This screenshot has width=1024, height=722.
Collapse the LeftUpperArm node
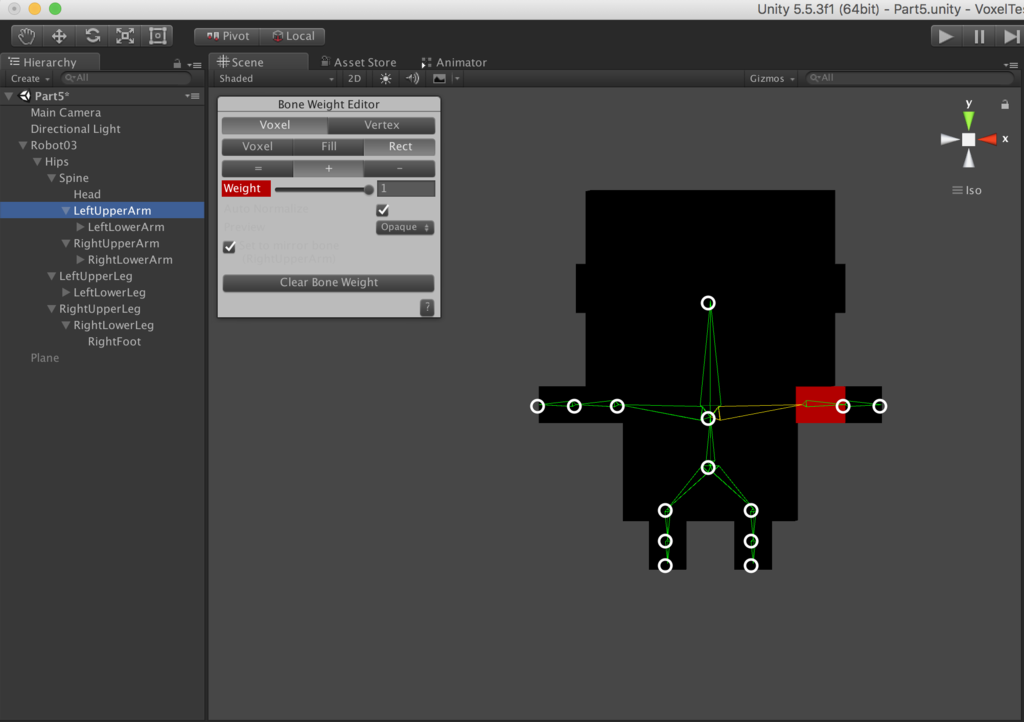pos(66,210)
